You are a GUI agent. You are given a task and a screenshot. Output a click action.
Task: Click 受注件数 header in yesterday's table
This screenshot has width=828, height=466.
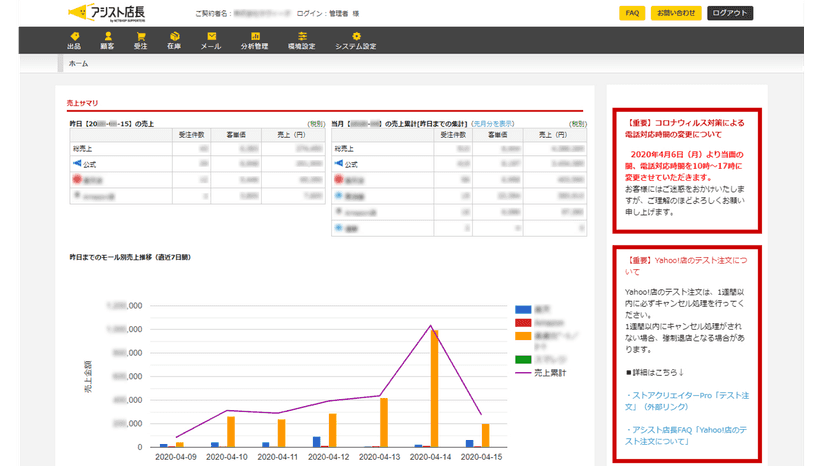click(x=191, y=135)
